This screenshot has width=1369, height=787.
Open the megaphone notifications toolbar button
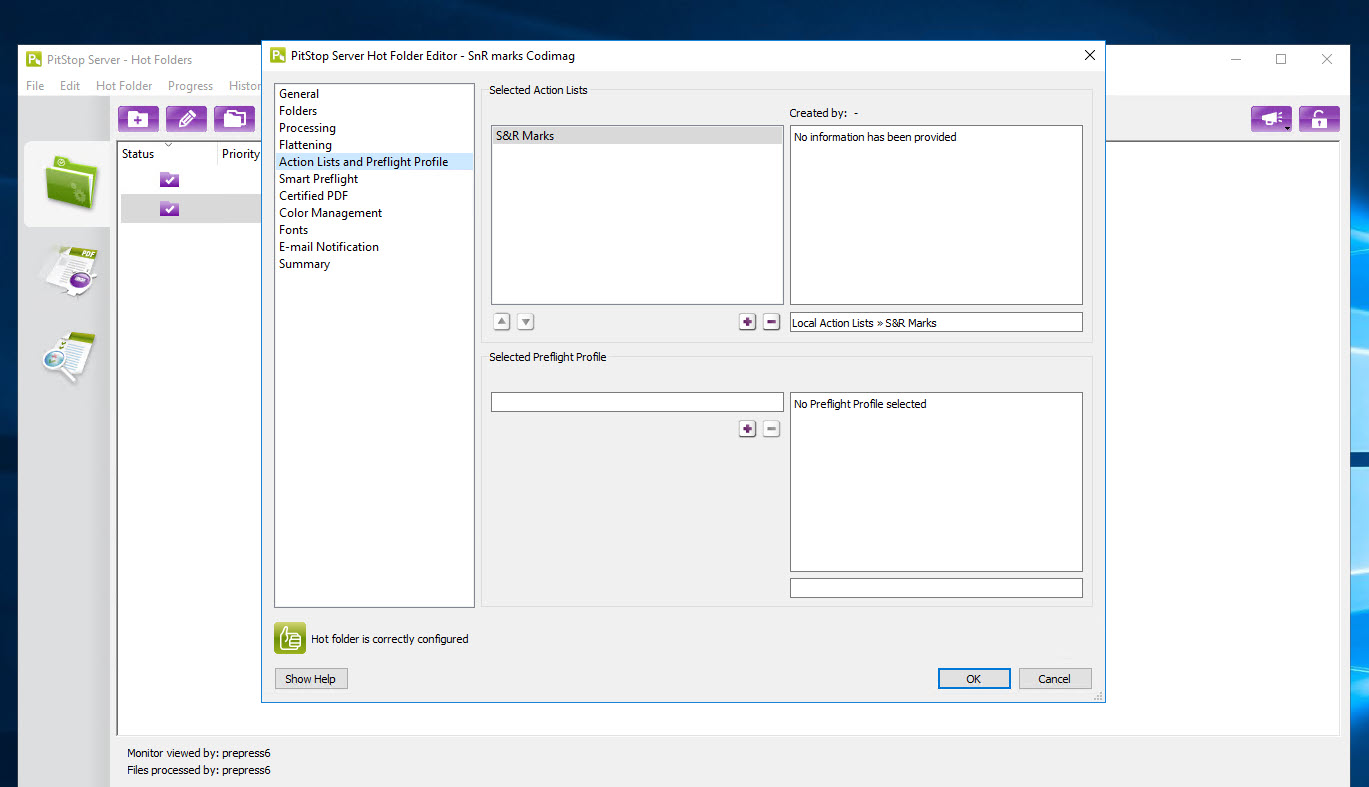1271,119
